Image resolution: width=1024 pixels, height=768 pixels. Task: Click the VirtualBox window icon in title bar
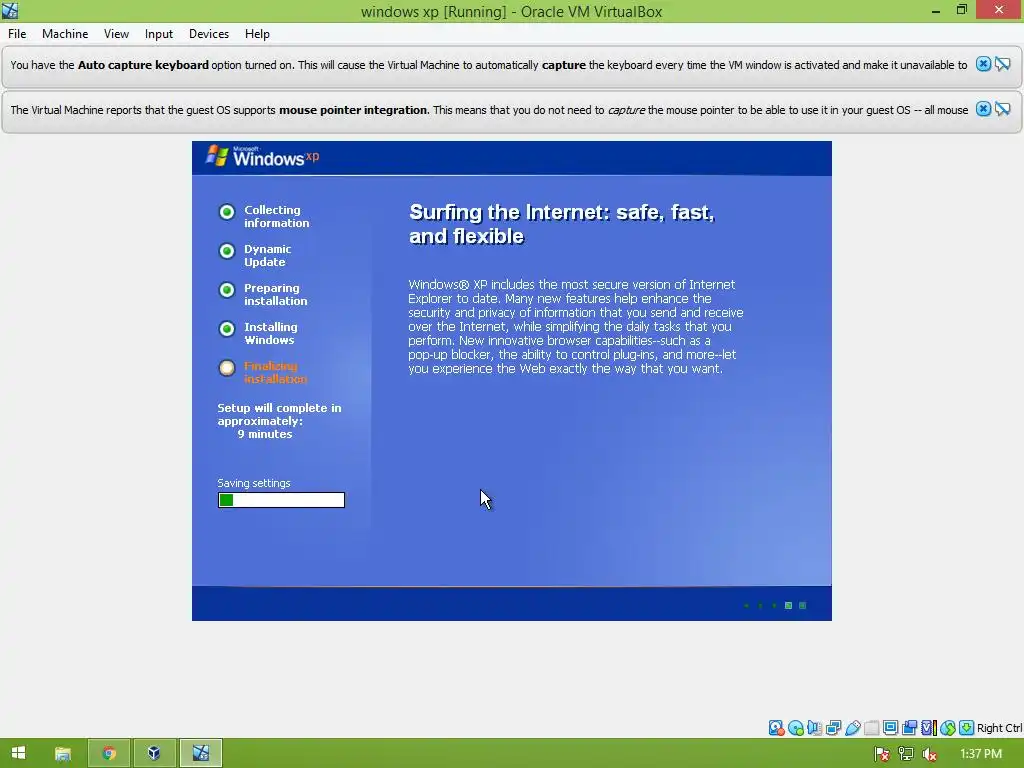pyautogui.click(x=10, y=10)
